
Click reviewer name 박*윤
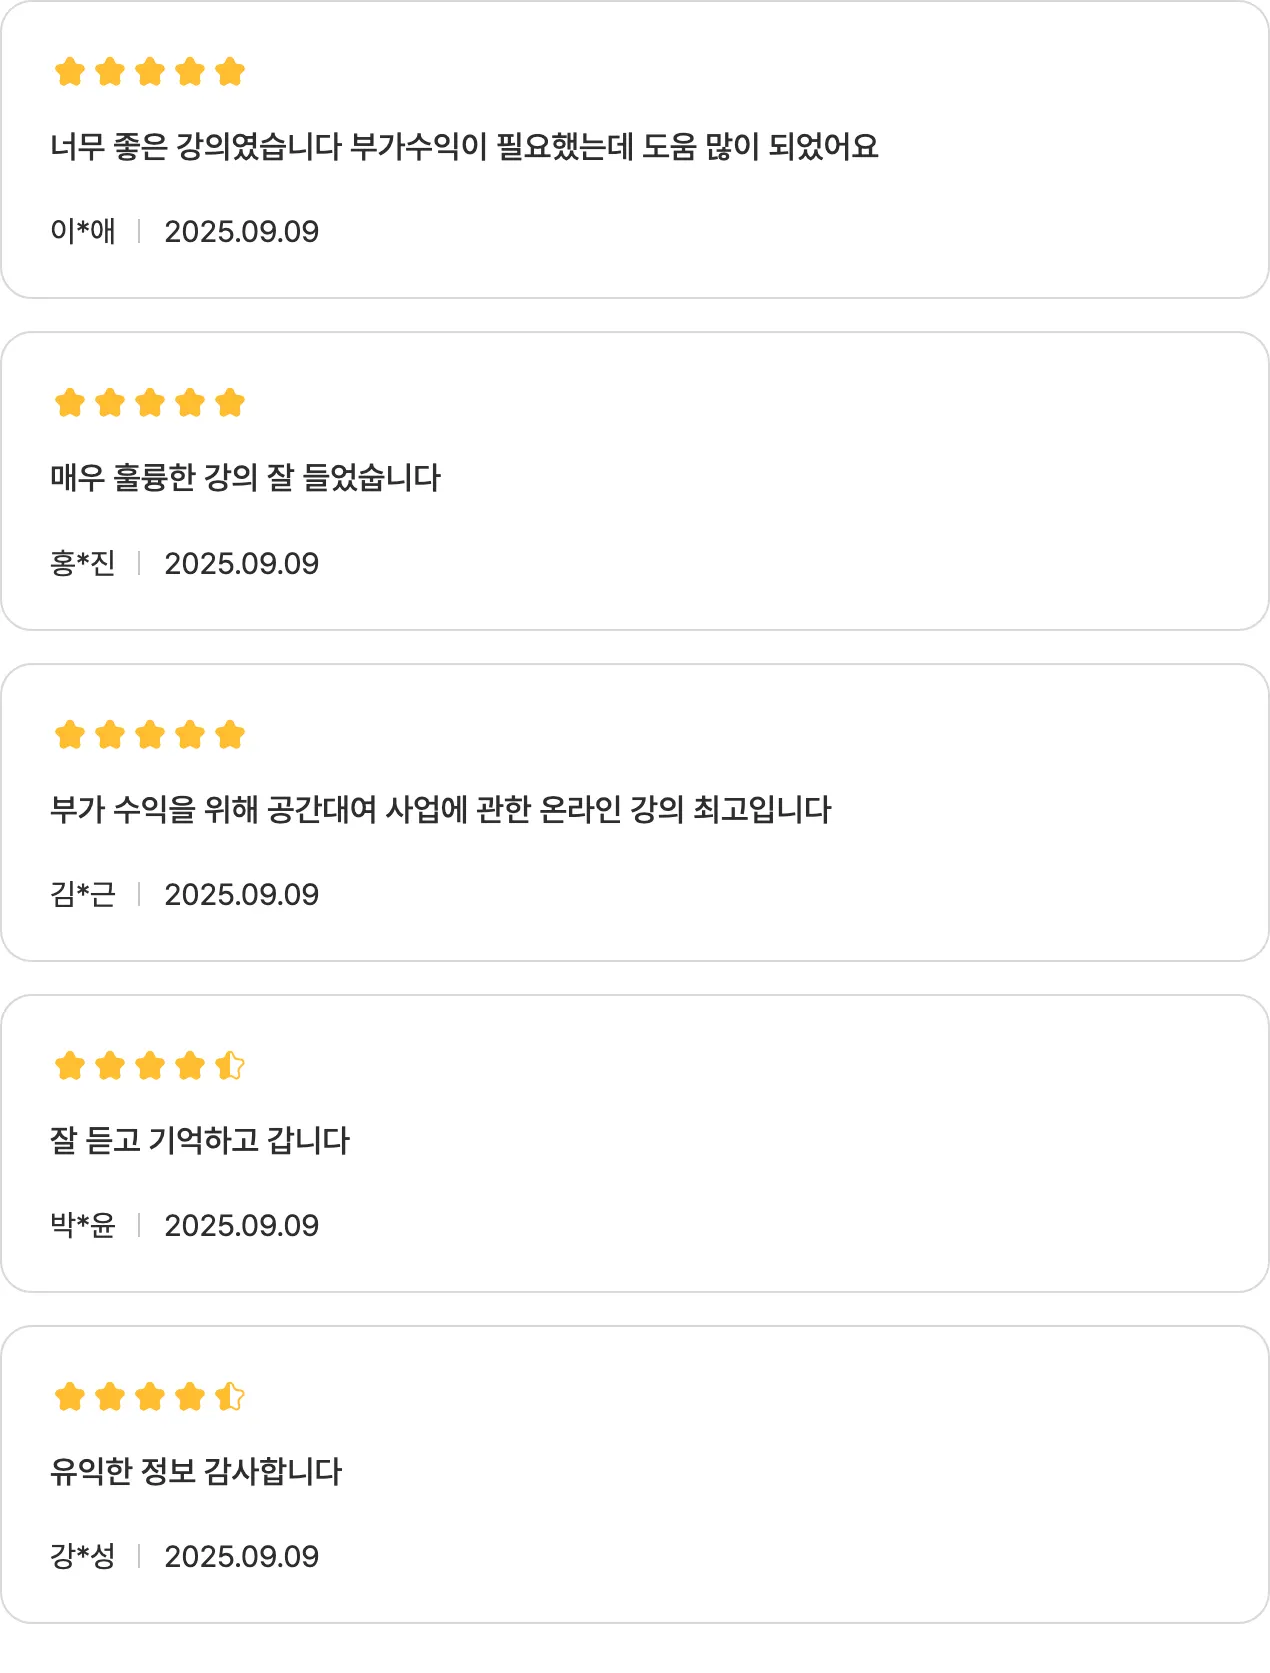coord(83,1225)
